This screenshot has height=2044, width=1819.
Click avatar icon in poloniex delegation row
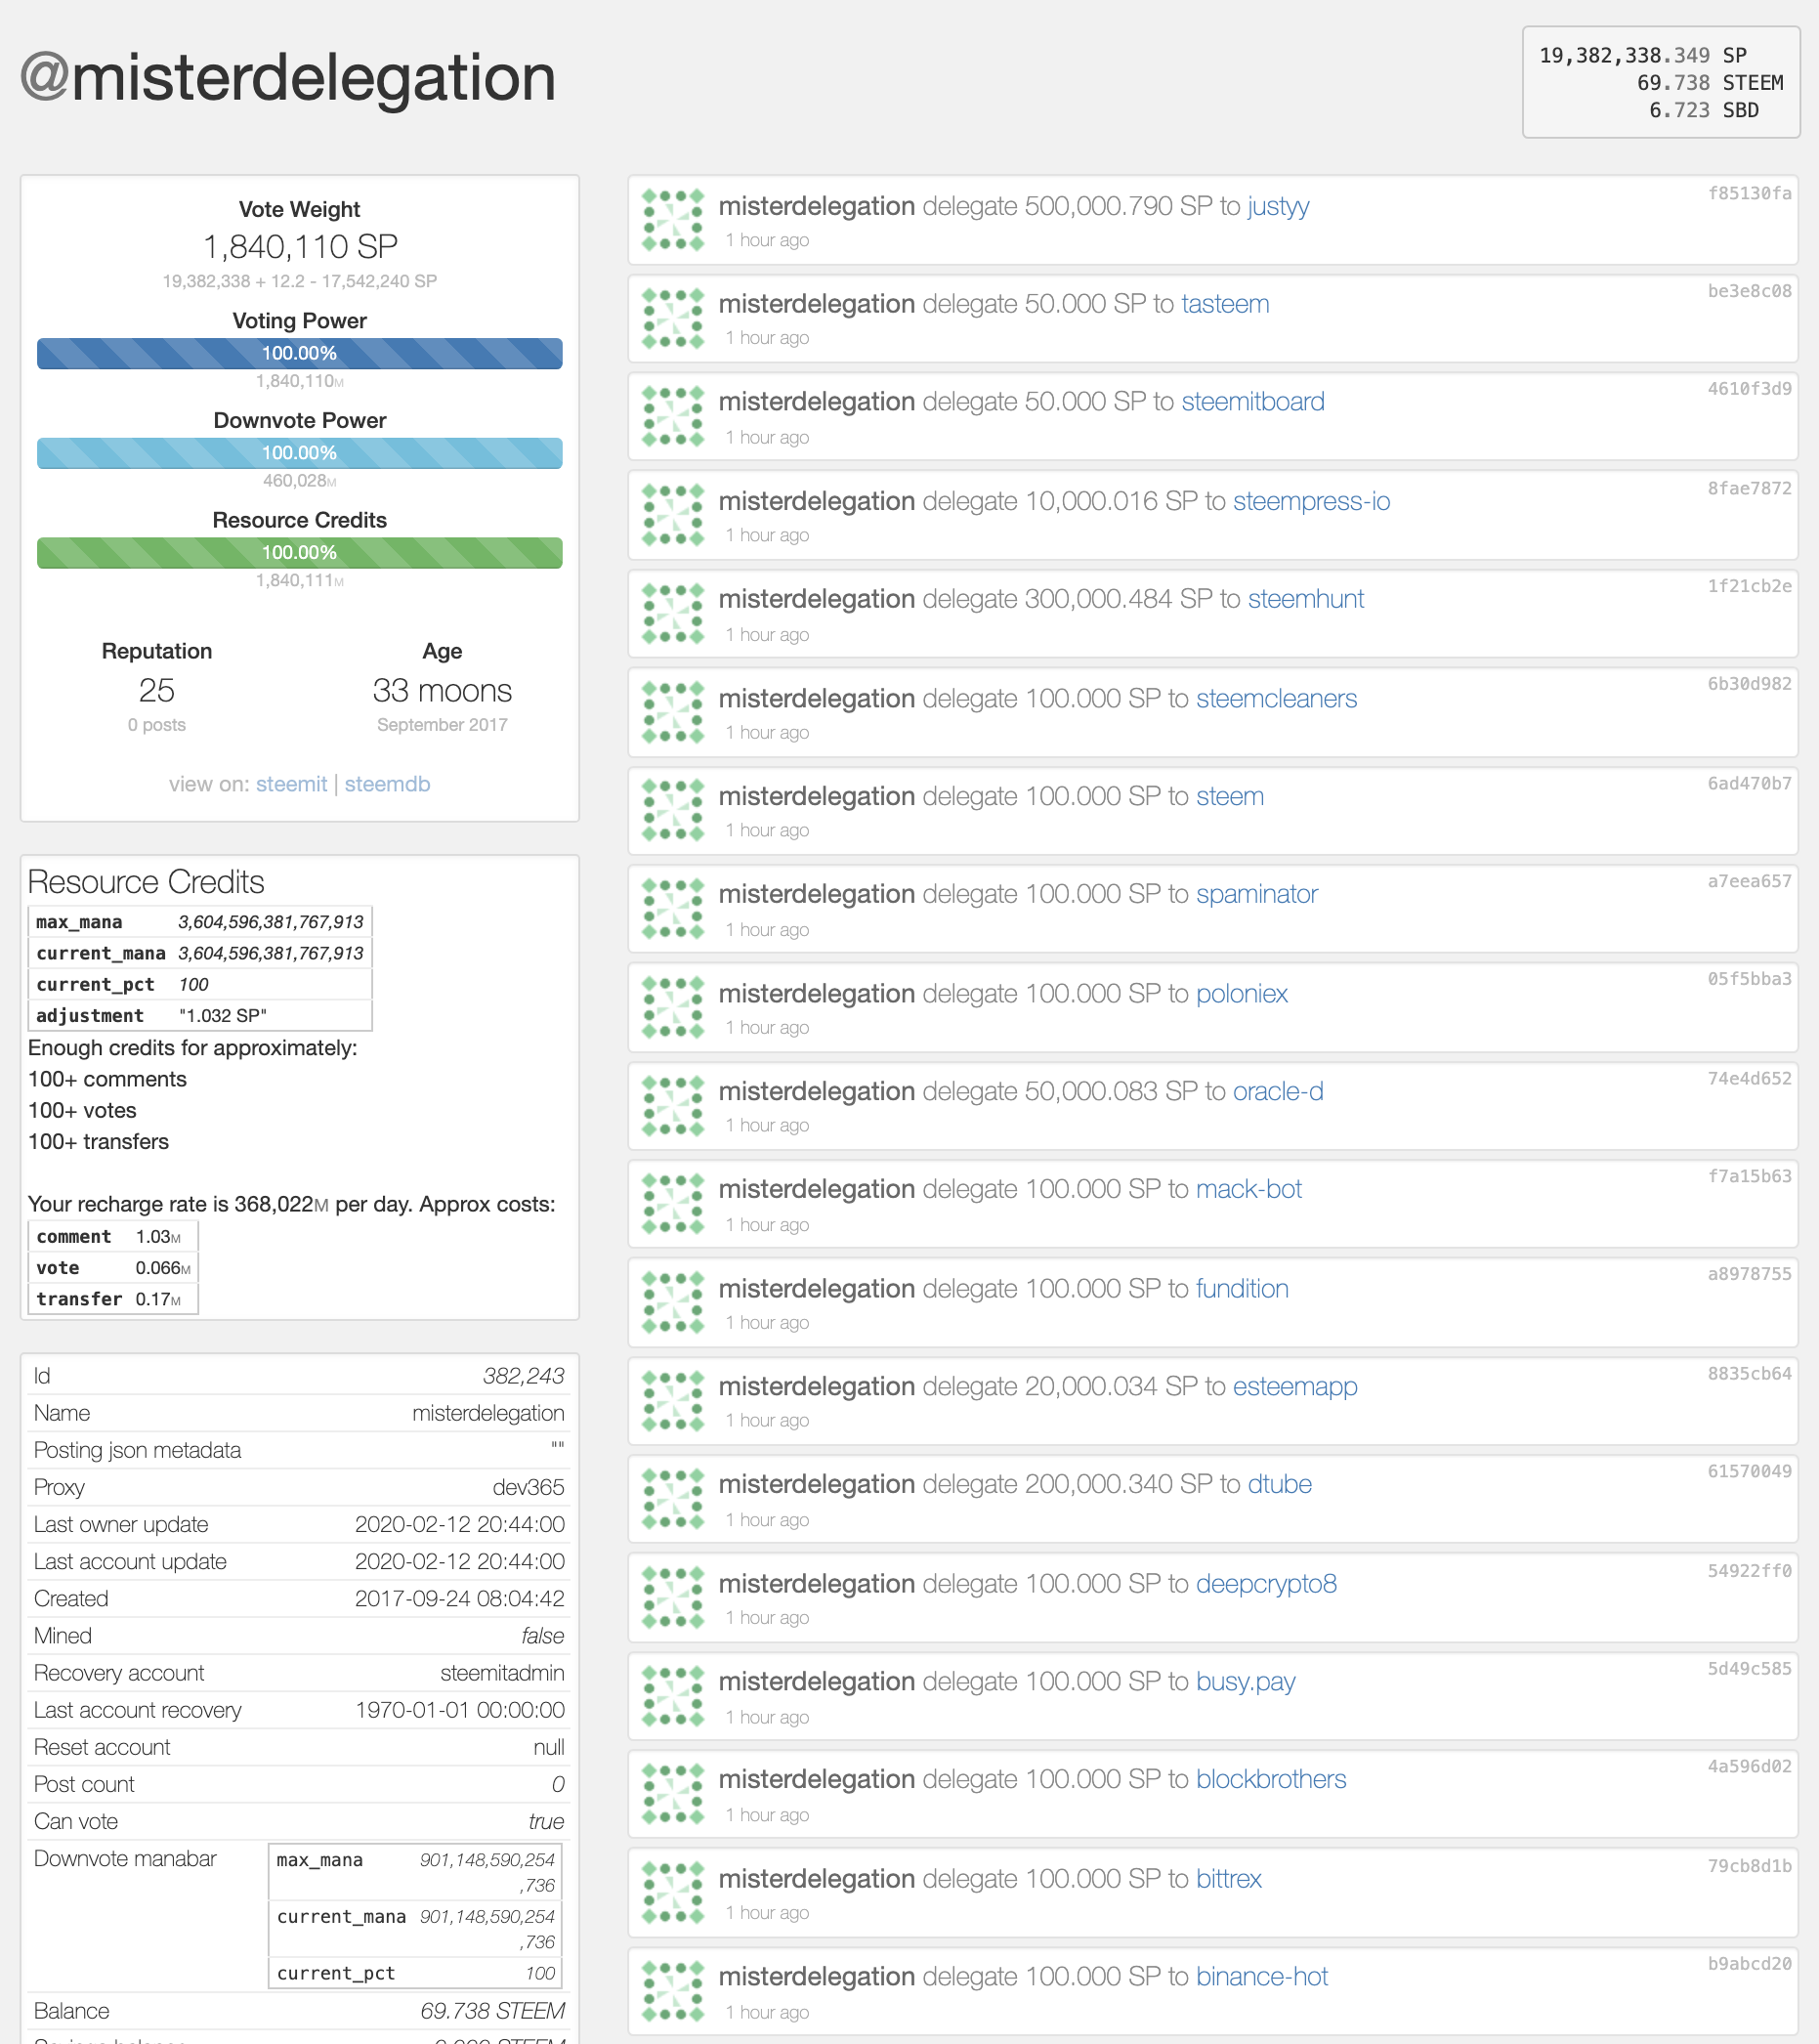(x=673, y=1007)
